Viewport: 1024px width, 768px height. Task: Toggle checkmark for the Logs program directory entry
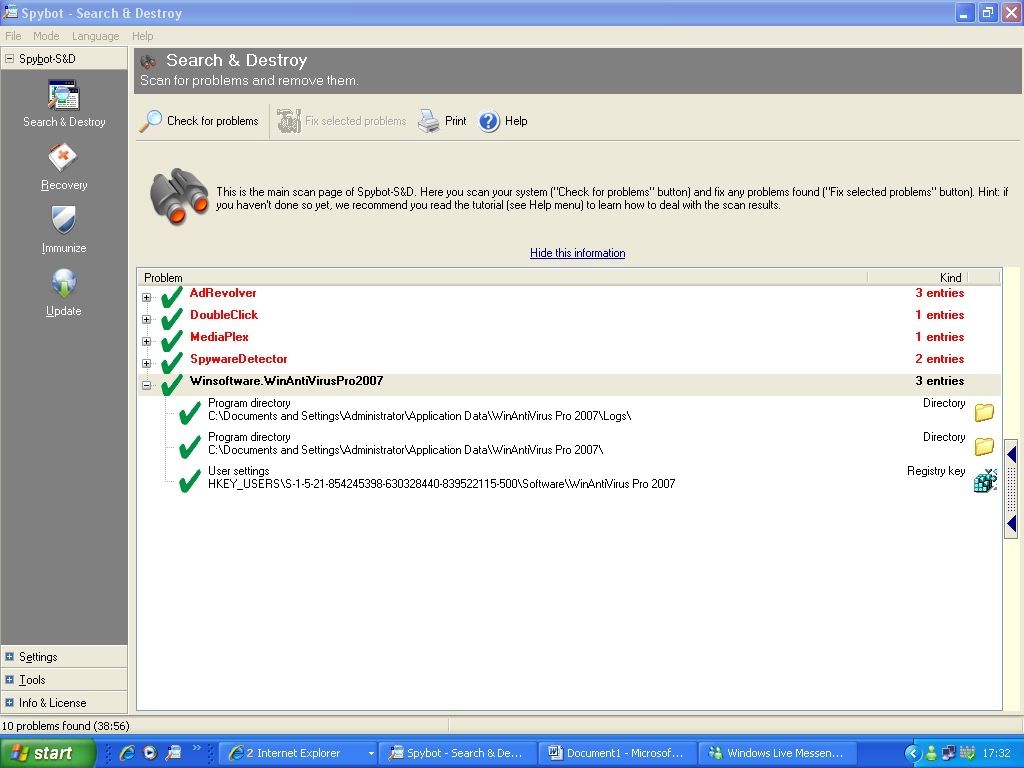(189, 413)
